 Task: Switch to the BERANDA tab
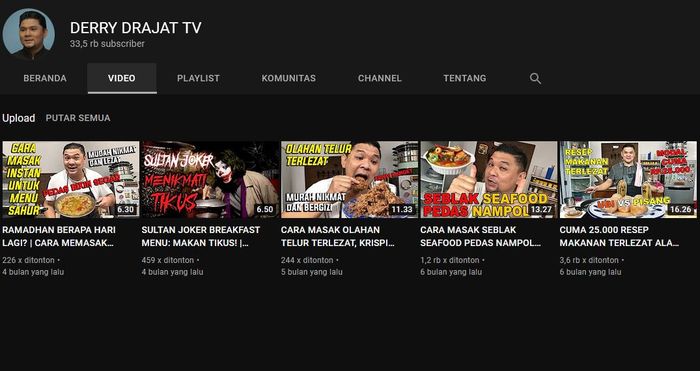click(x=45, y=78)
